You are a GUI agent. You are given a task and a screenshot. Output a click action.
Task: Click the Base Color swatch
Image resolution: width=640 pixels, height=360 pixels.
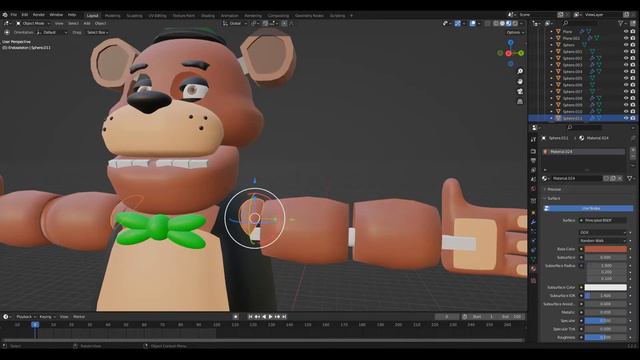coord(605,249)
